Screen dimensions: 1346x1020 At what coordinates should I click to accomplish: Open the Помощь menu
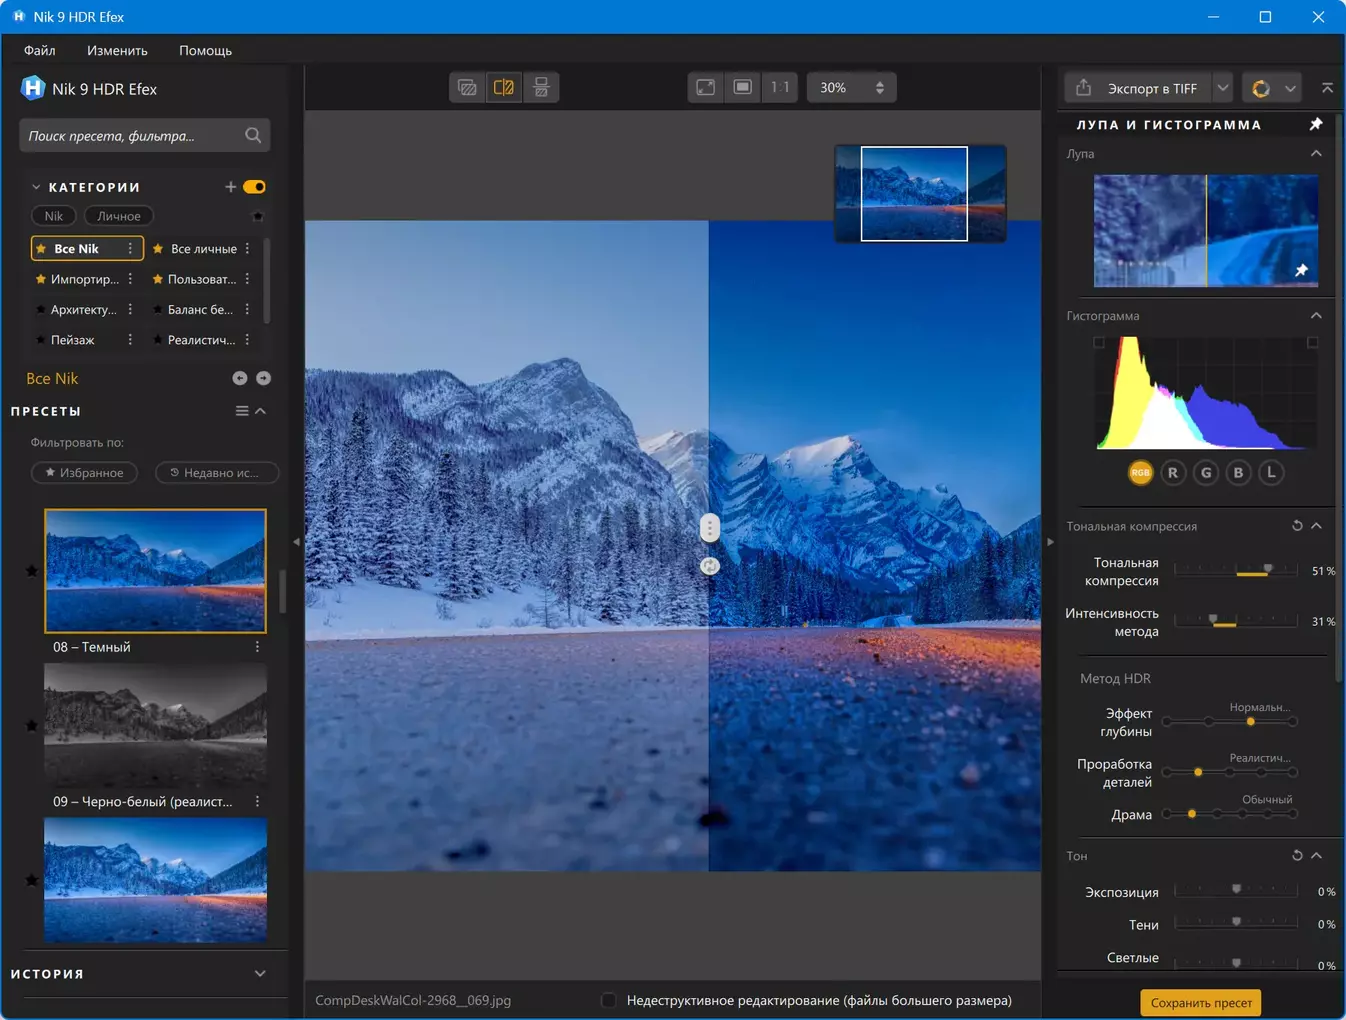pos(205,50)
